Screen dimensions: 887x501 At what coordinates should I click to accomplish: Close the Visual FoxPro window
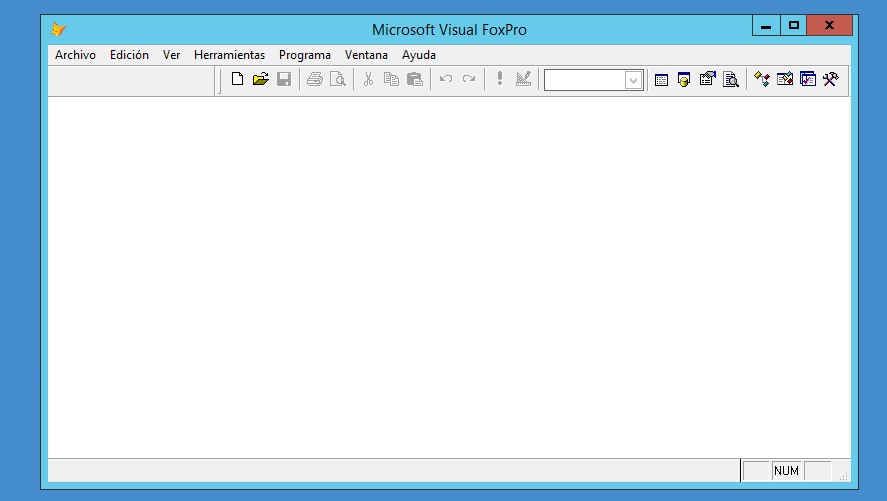(x=829, y=25)
